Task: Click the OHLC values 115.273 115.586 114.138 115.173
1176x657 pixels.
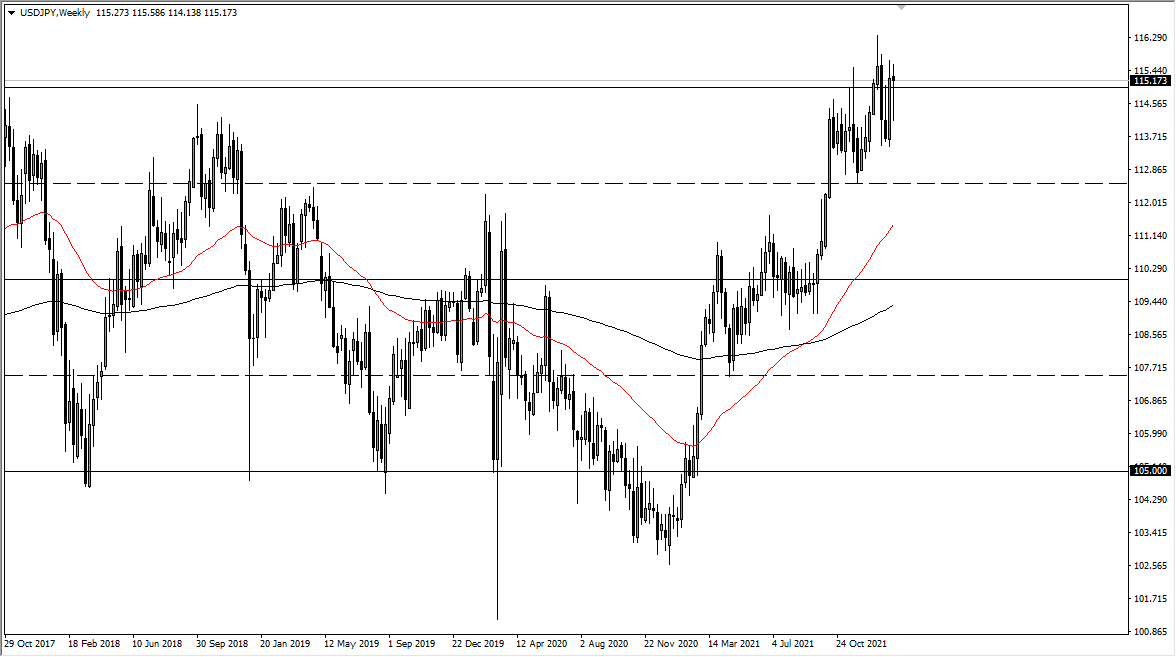Action: 166,13
